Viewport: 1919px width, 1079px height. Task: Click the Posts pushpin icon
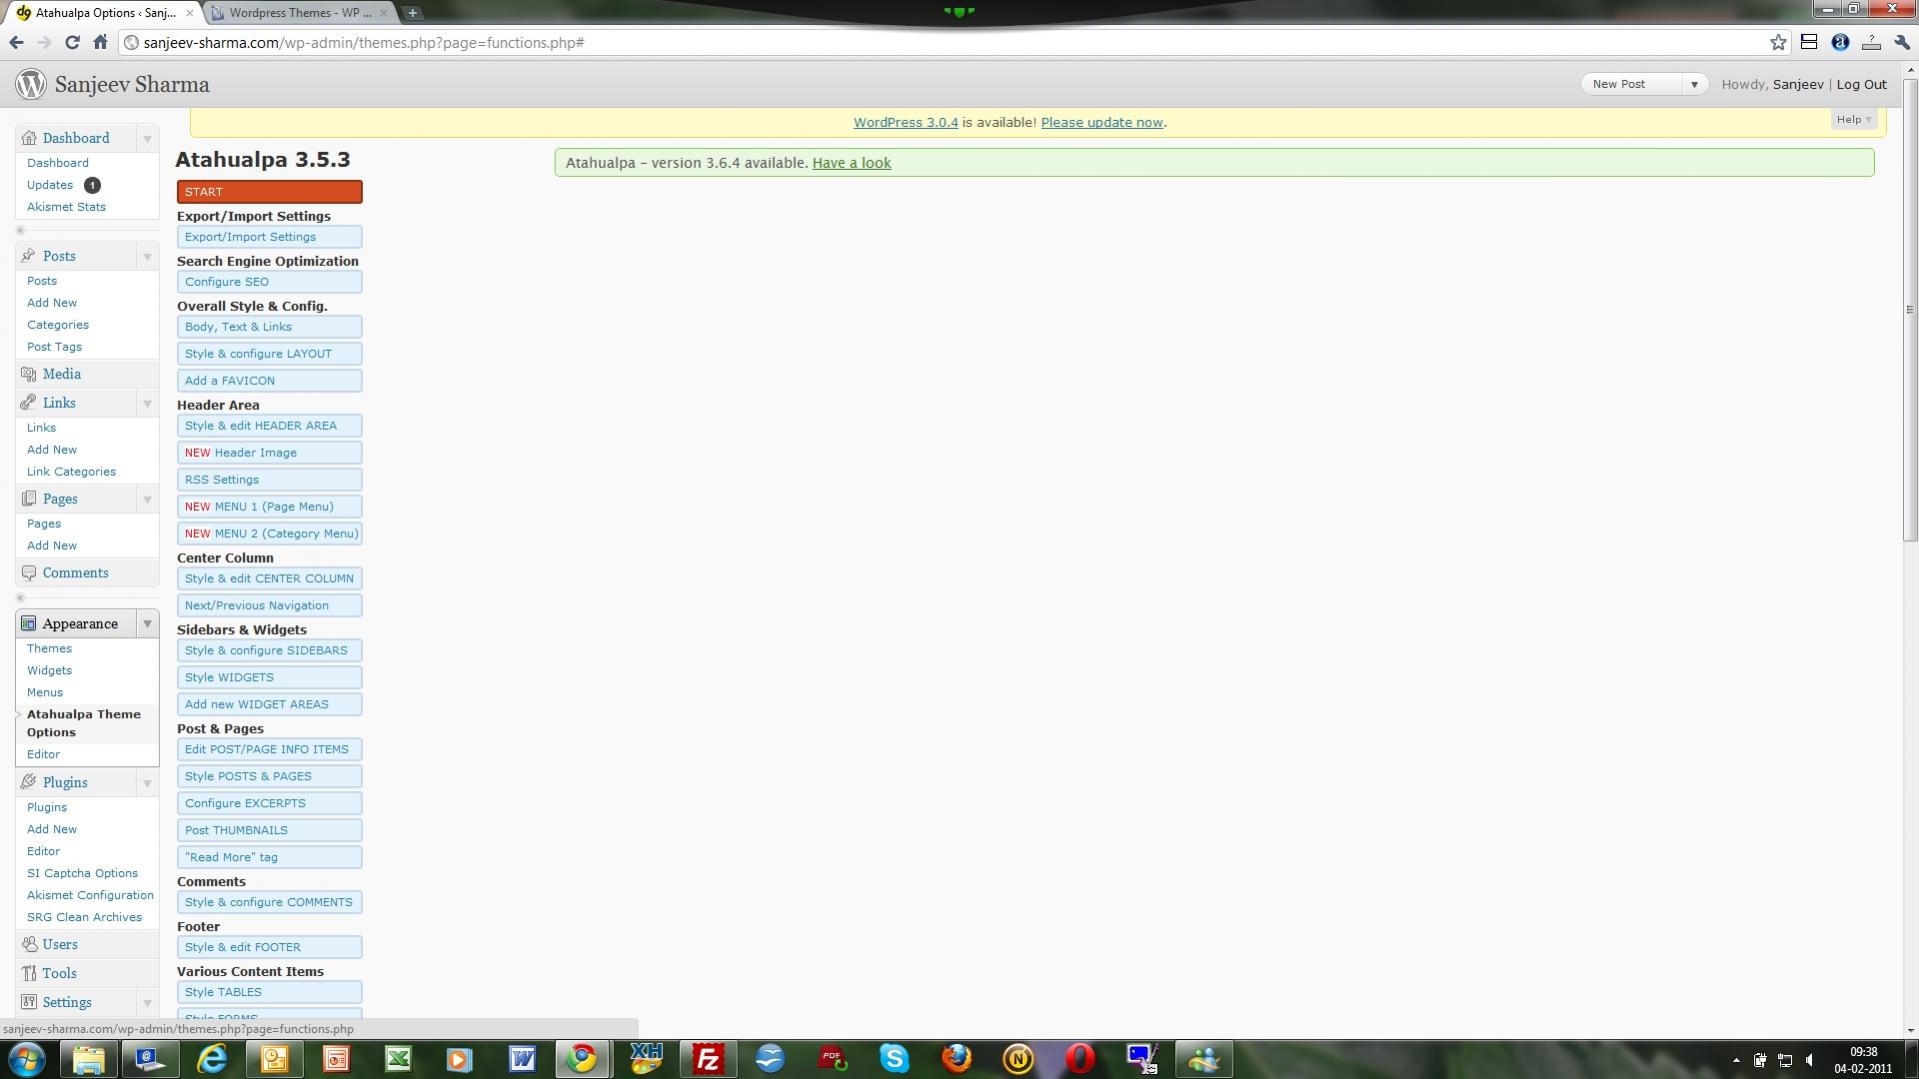click(x=28, y=256)
